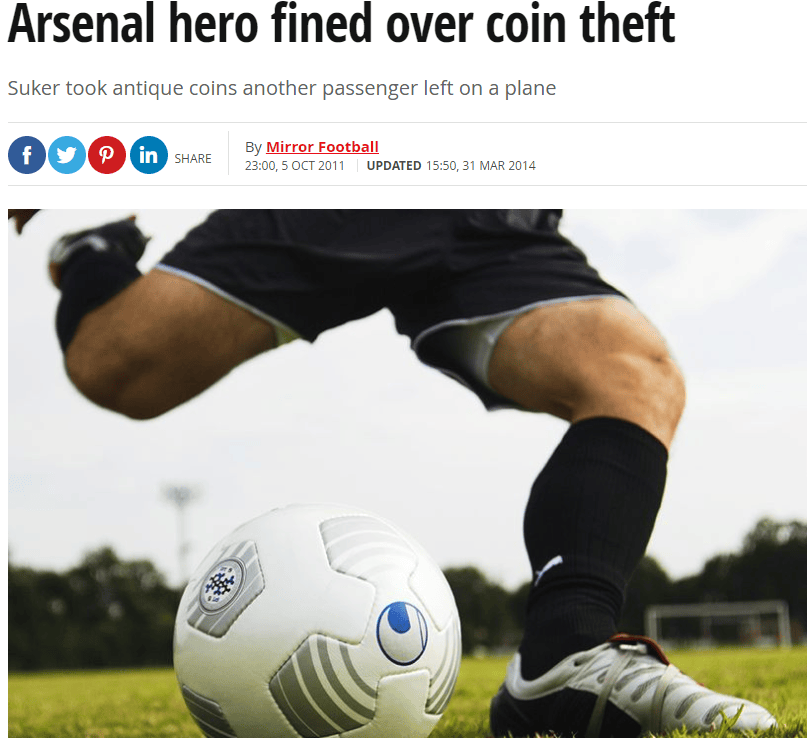Click the published date 23:00, 5 Oct 2011
807x738 pixels.
tap(294, 166)
